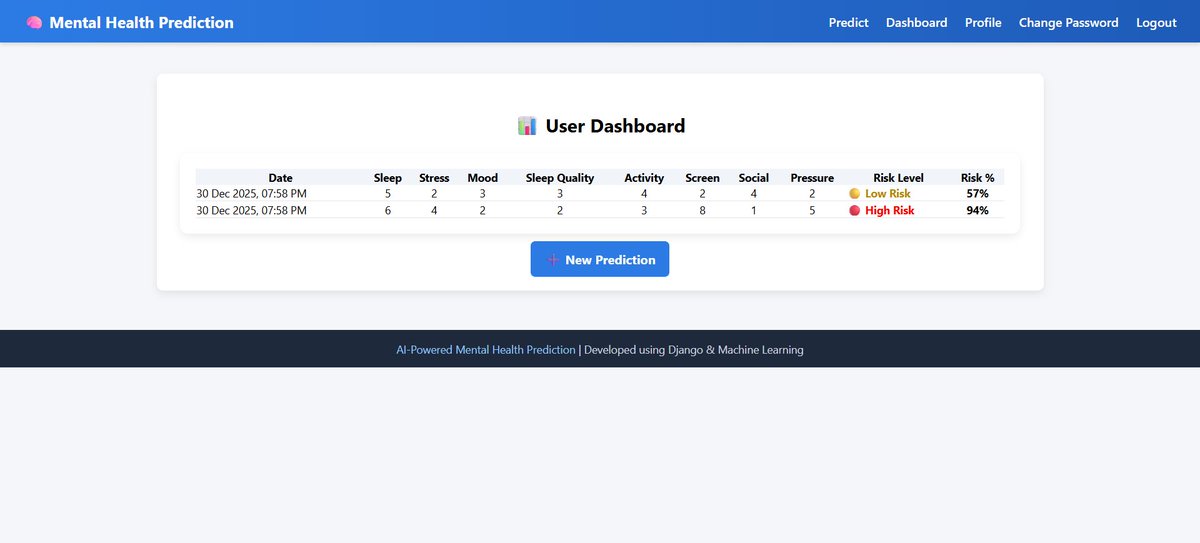This screenshot has height=543, width=1200.
Task: Click the 94% risk value
Action: tap(977, 210)
